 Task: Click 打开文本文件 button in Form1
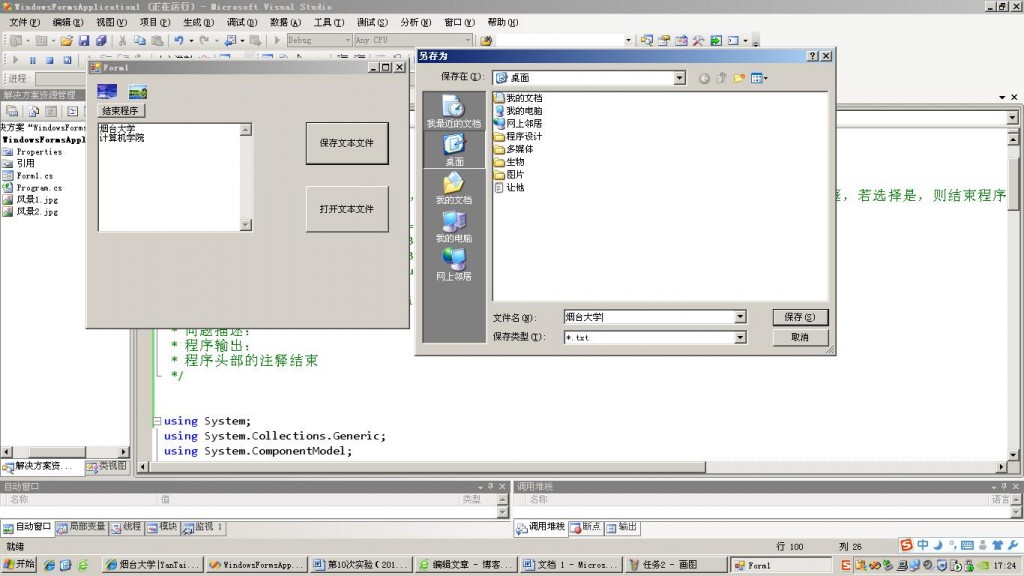pyautogui.click(x=347, y=209)
